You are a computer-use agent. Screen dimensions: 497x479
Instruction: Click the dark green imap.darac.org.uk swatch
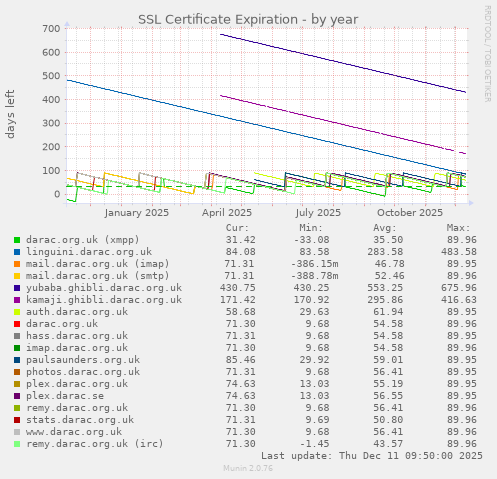(17, 348)
